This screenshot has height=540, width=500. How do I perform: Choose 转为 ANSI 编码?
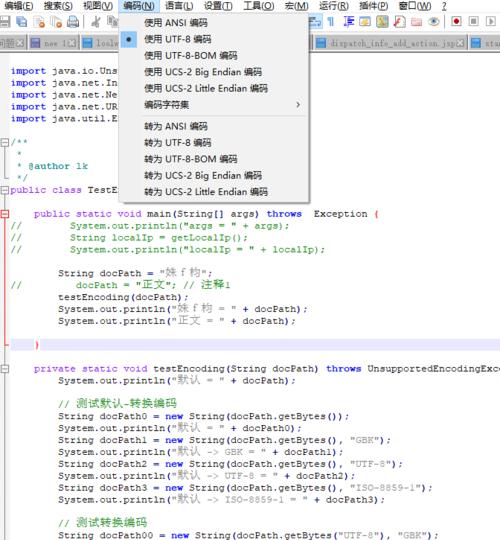pos(214,126)
